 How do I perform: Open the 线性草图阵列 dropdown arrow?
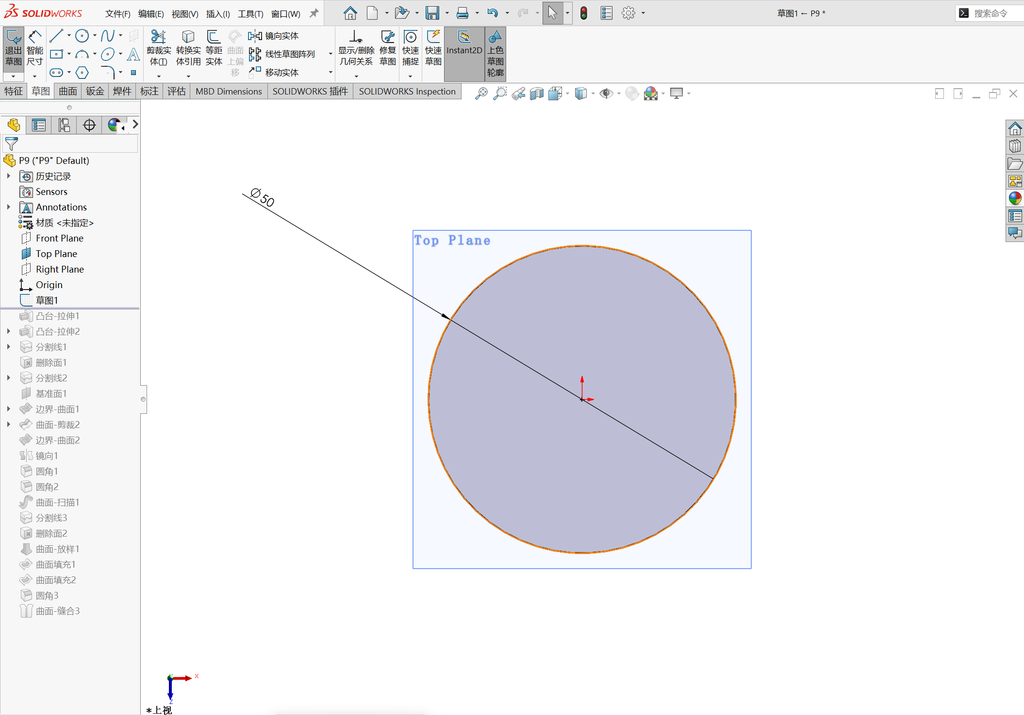tap(330, 54)
